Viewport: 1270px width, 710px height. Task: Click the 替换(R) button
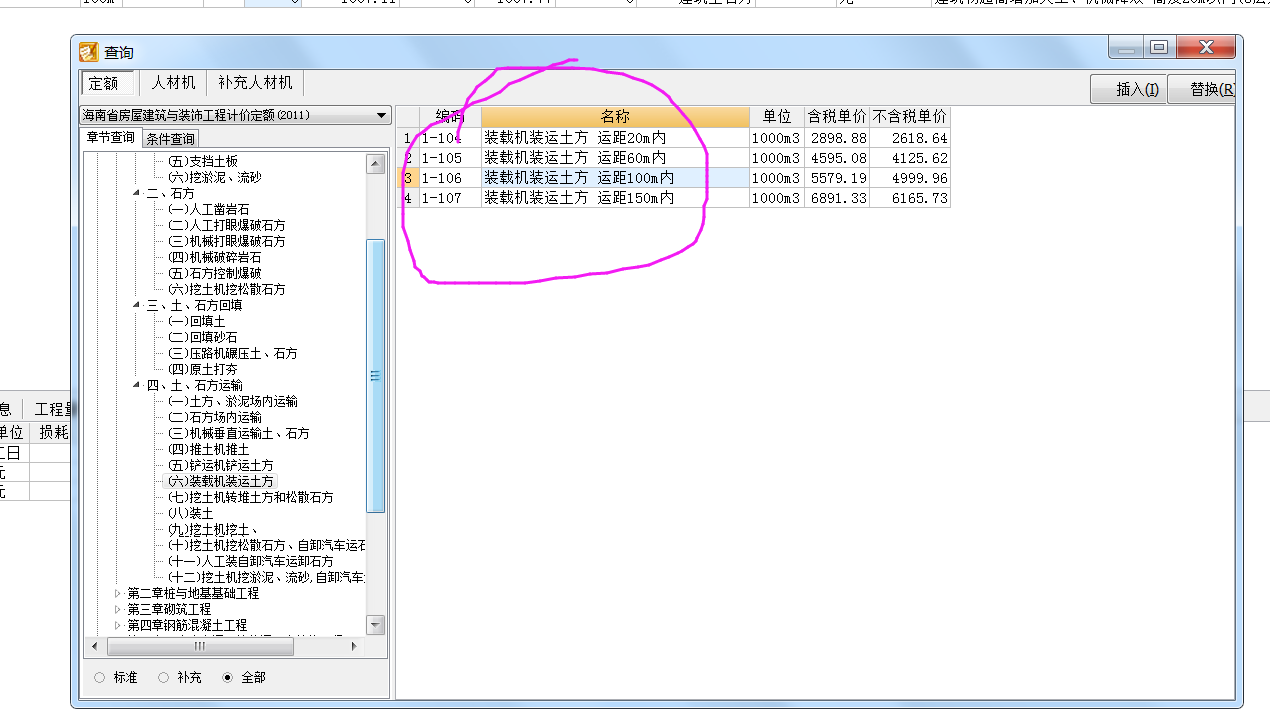[1201, 89]
